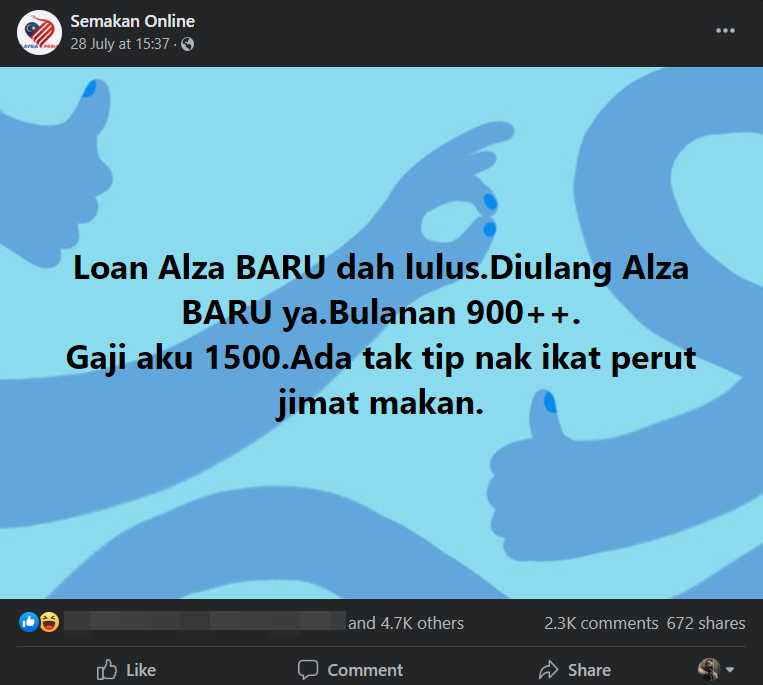The image size is (763, 685).
Task: Click the laughing Haha reaction icon
Action: click(x=49, y=622)
